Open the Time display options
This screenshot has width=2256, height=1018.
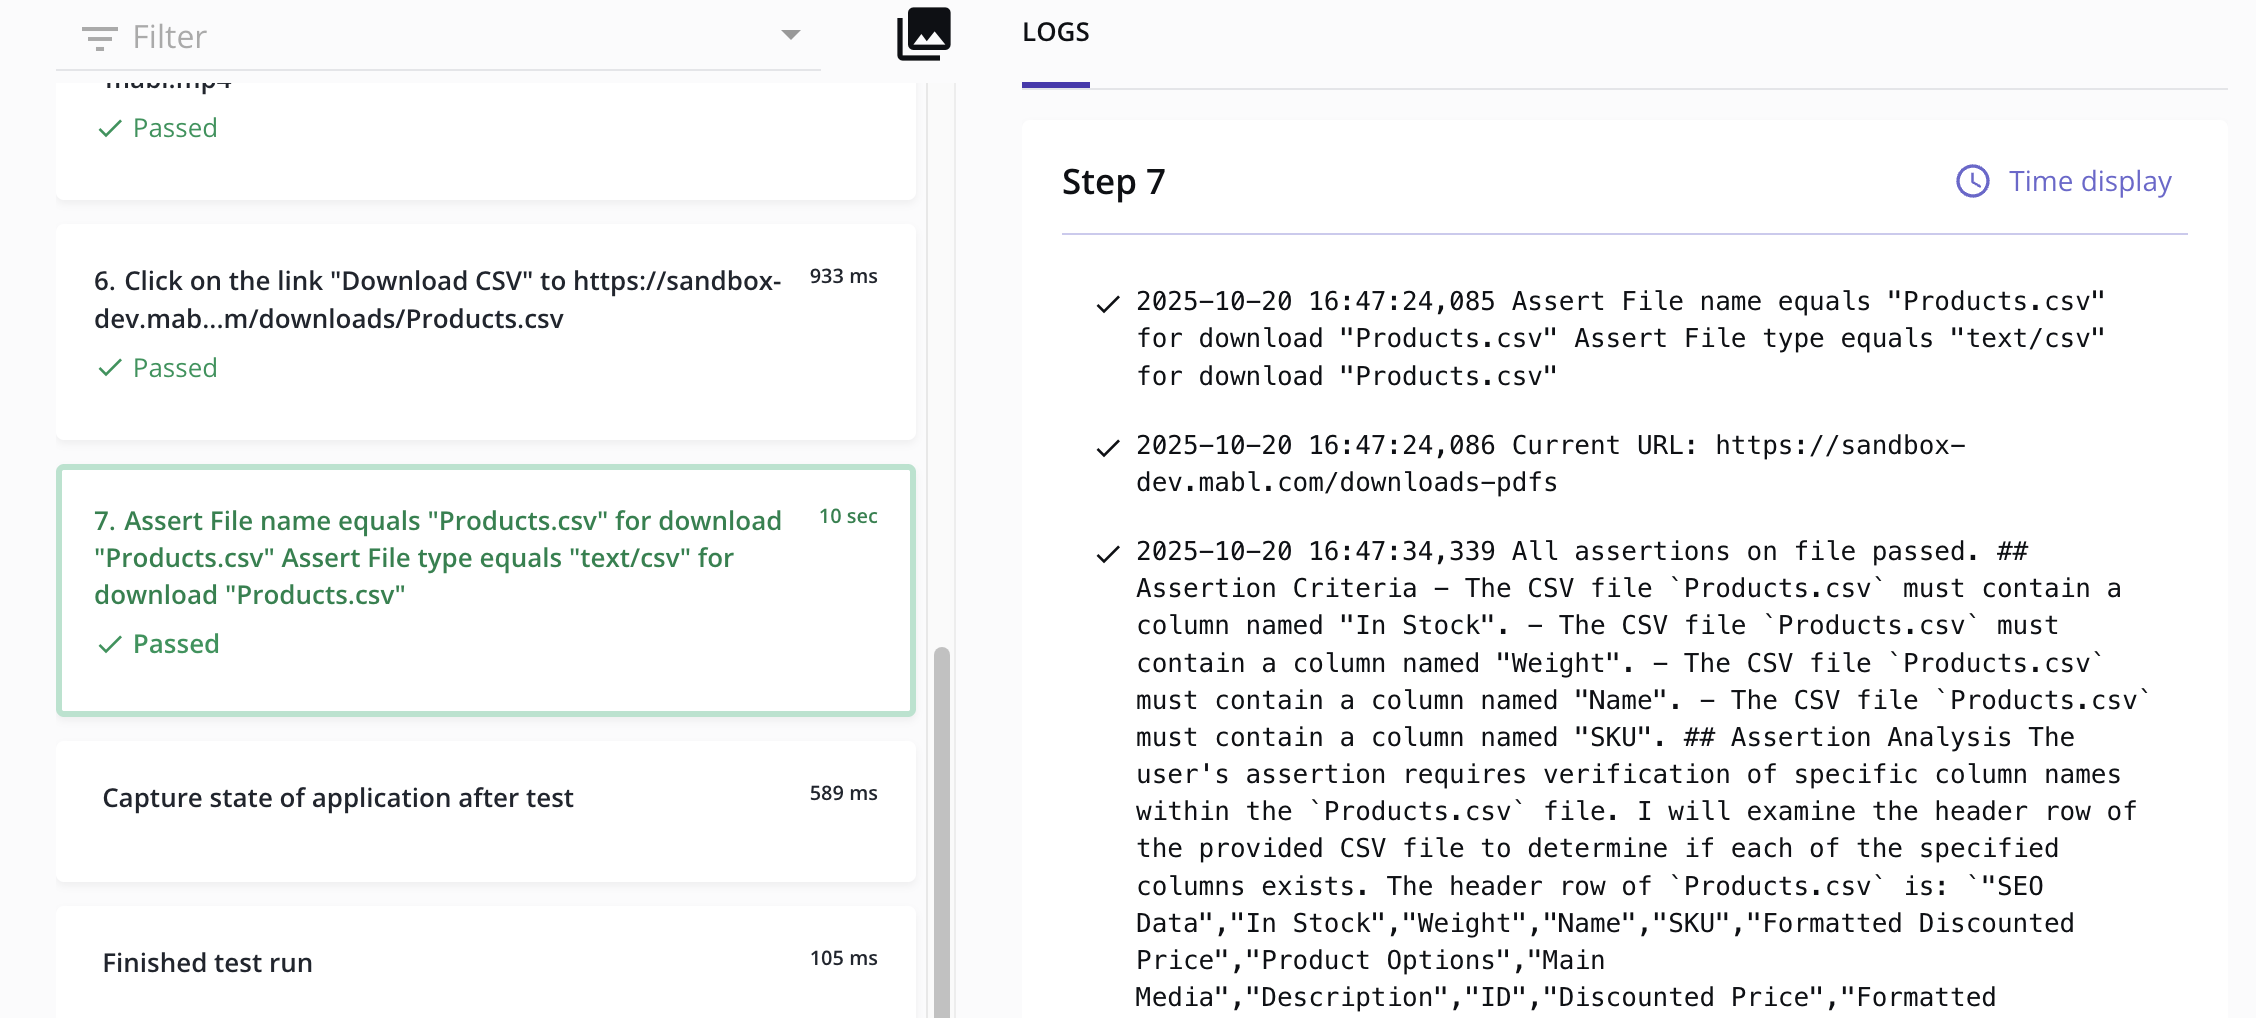pos(2089,181)
